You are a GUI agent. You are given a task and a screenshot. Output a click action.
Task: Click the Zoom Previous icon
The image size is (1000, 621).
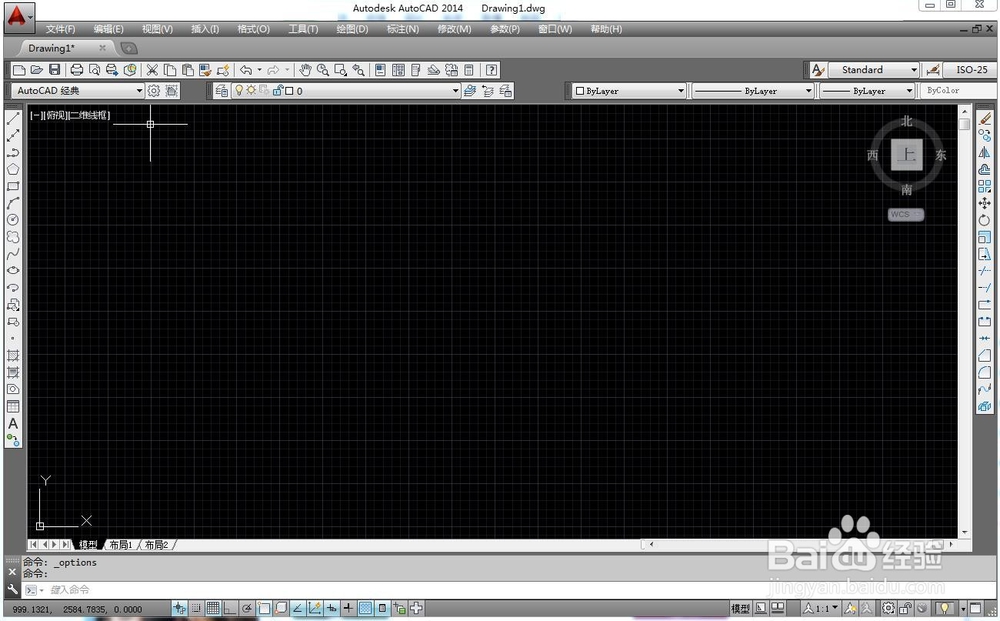pos(358,70)
